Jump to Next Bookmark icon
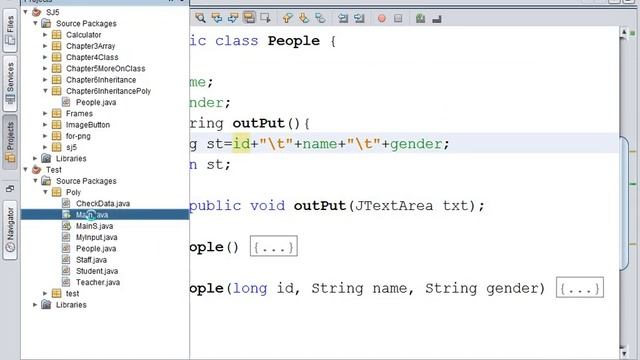The height and width of the screenshot is (360, 640). (x=304, y=18)
